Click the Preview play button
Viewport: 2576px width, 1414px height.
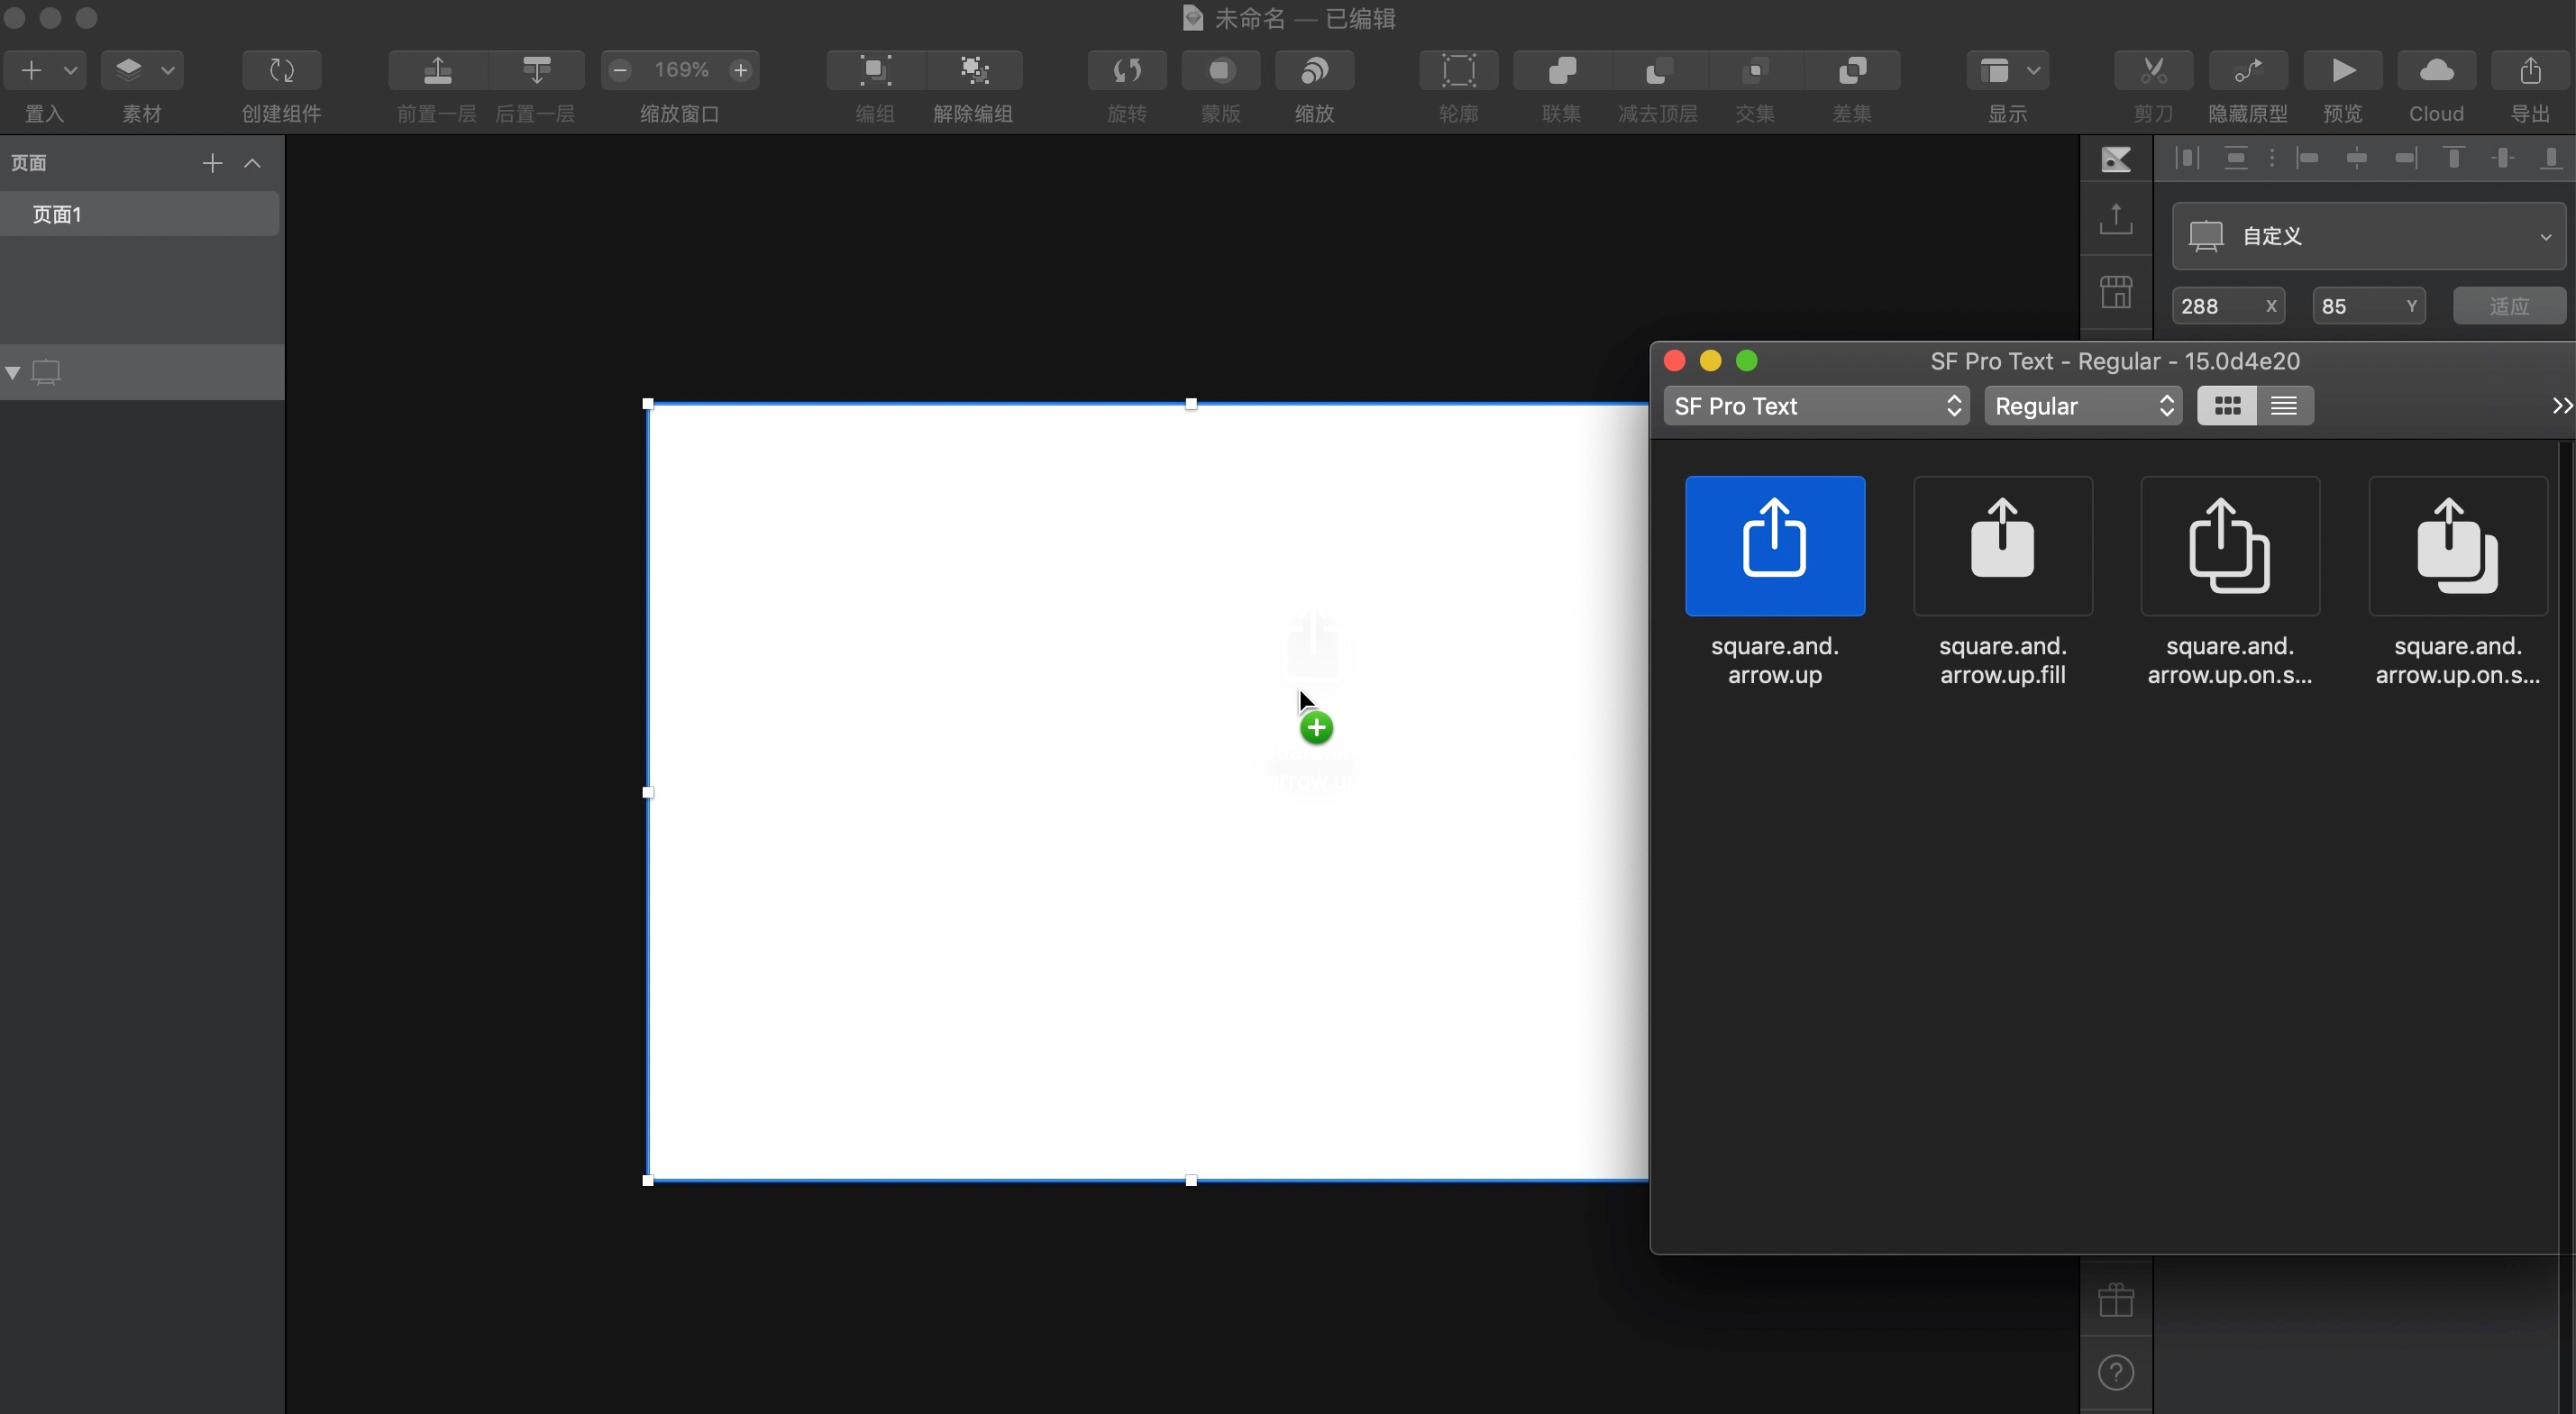(2342, 70)
